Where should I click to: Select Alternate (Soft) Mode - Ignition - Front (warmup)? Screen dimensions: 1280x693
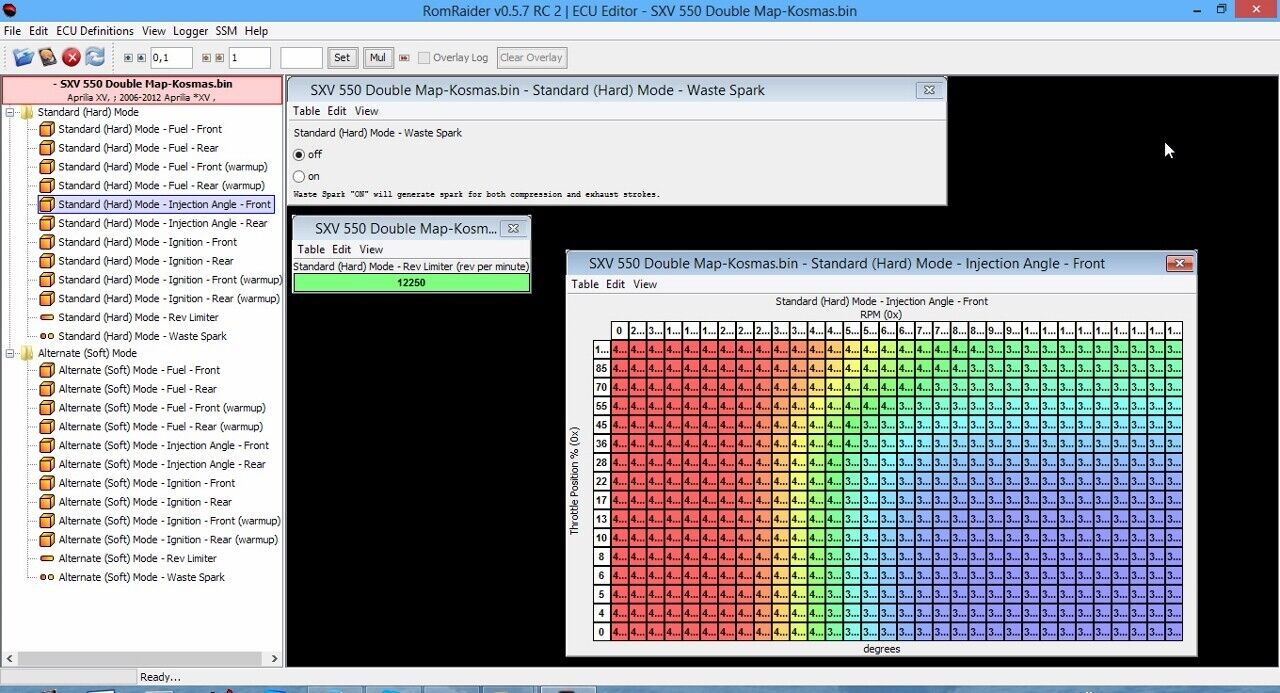(x=169, y=521)
